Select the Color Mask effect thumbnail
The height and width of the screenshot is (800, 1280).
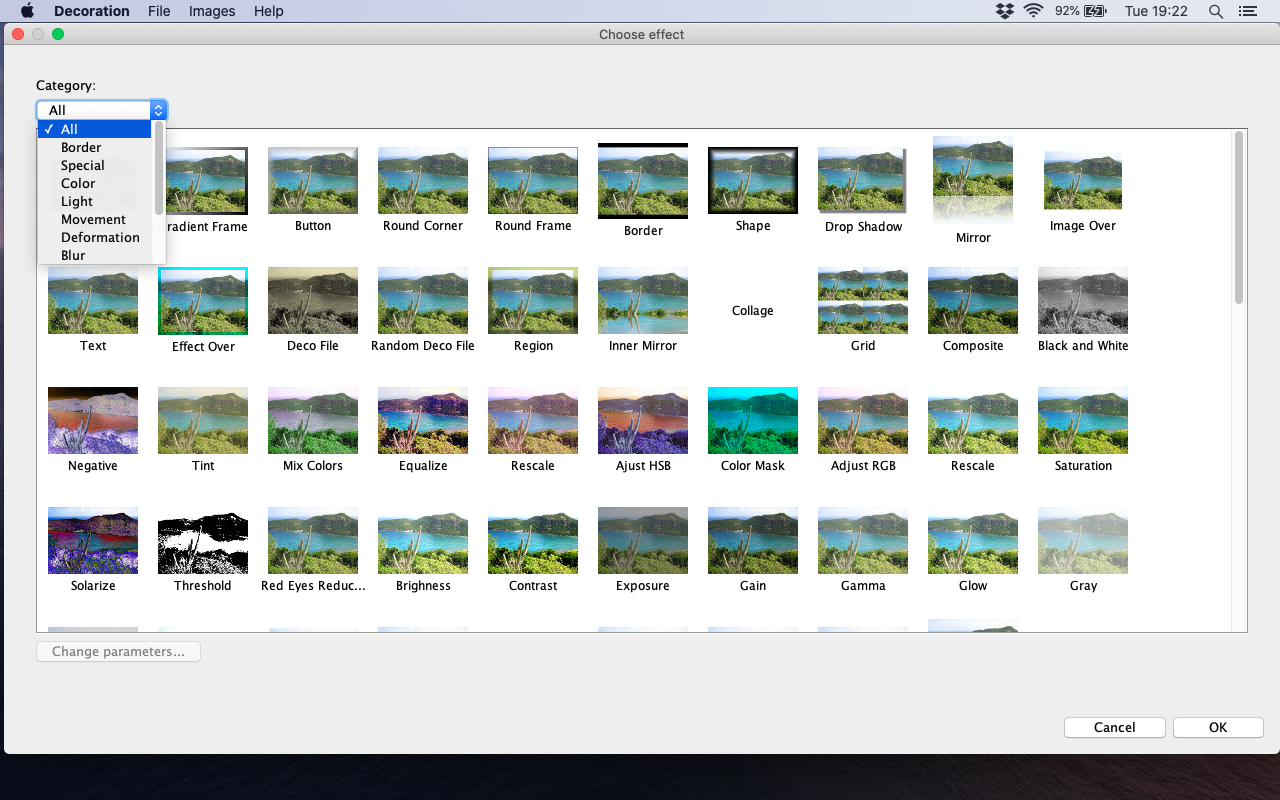point(752,421)
